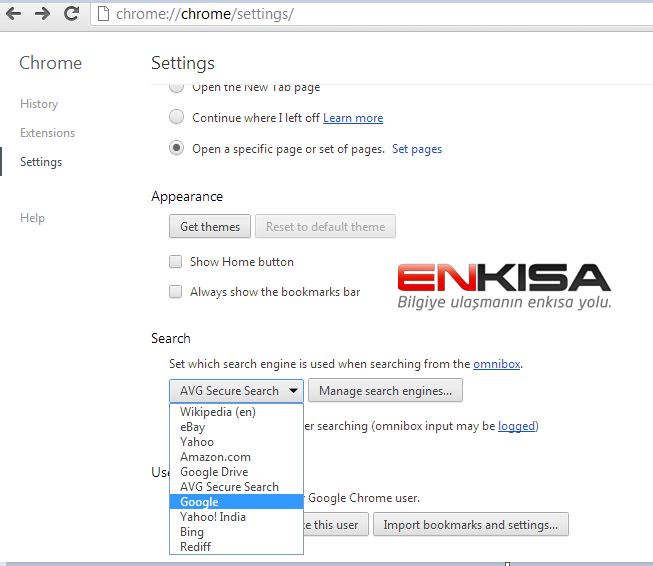Choose Yahoo! India from the list
This screenshot has height=566, width=653.
tap(236, 517)
